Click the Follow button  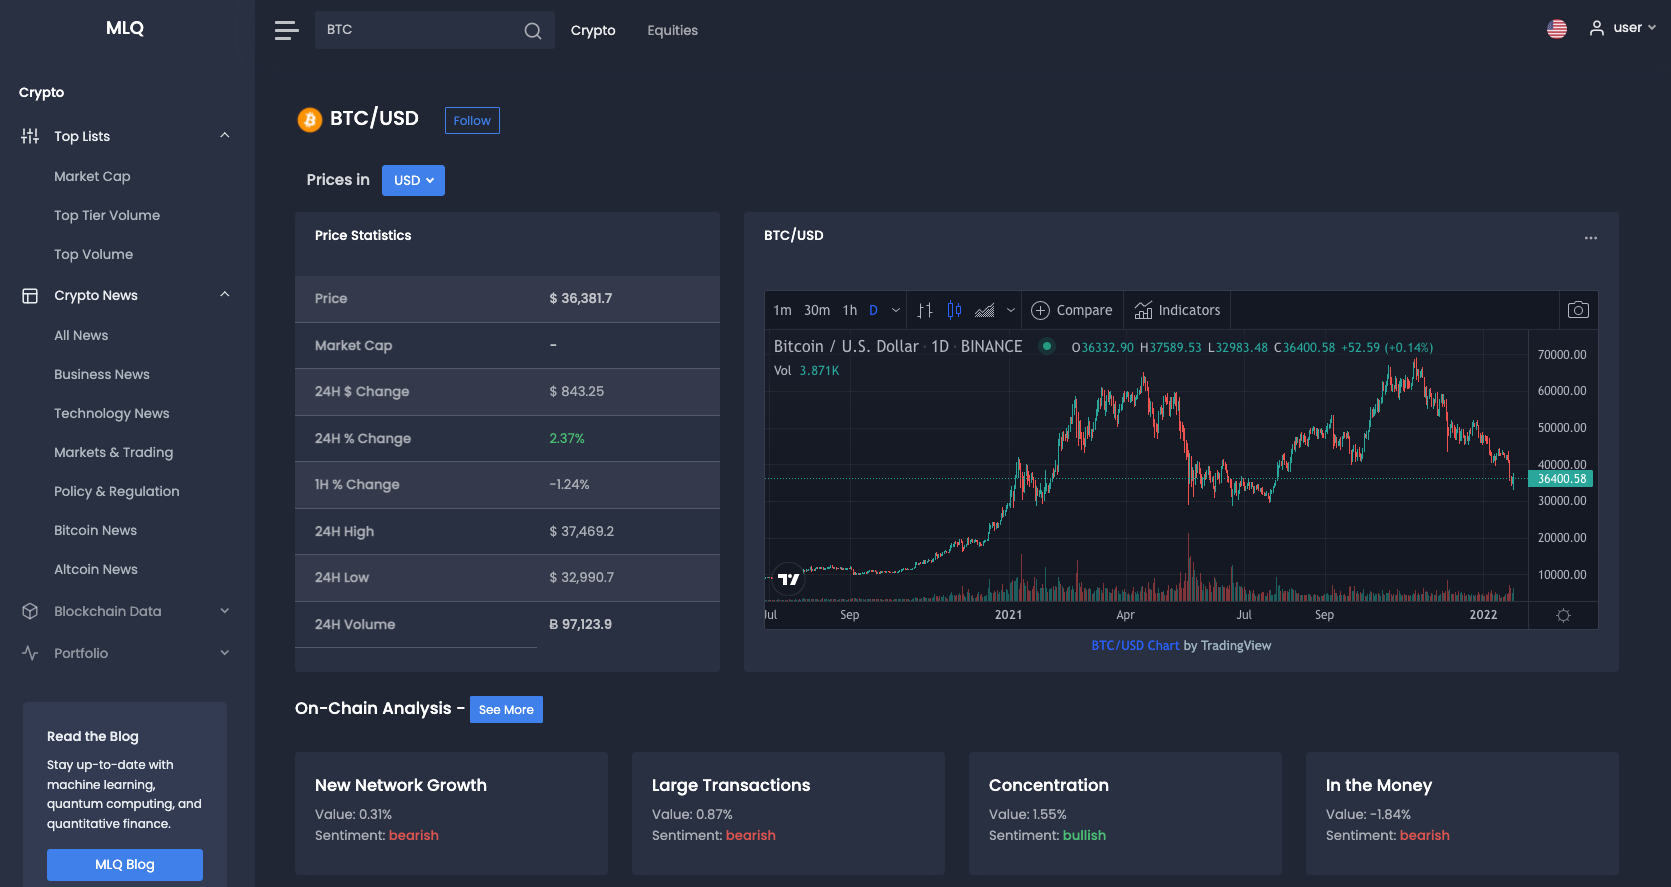472,120
